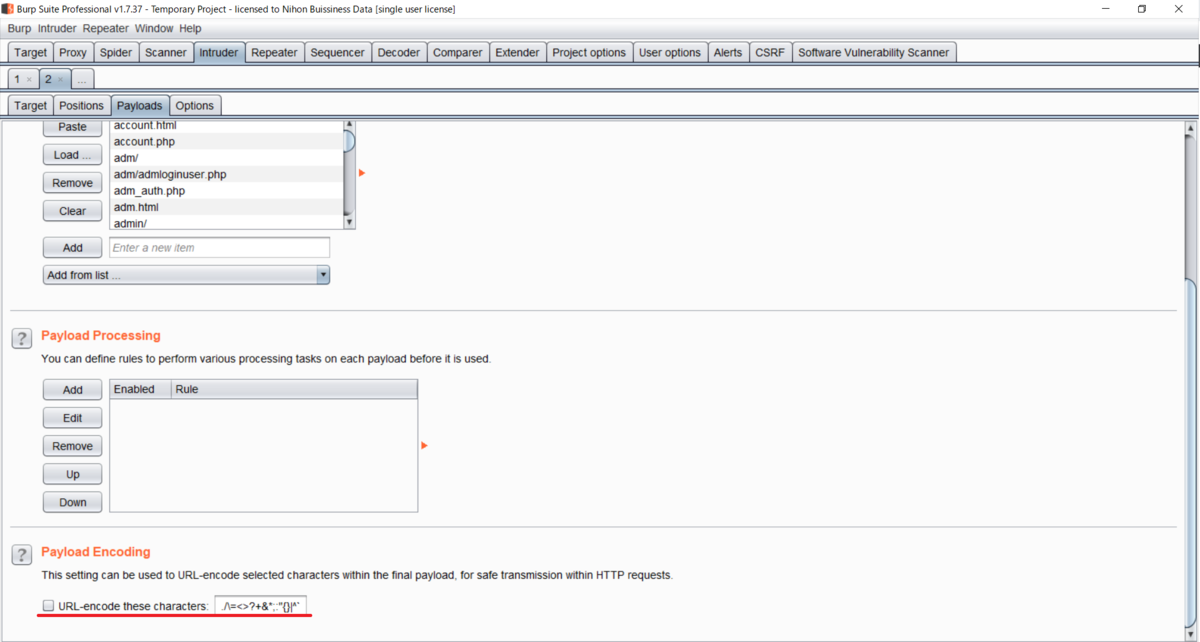Select Intruder attack tab 2
1200x642 pixels.
pos(48,79)
